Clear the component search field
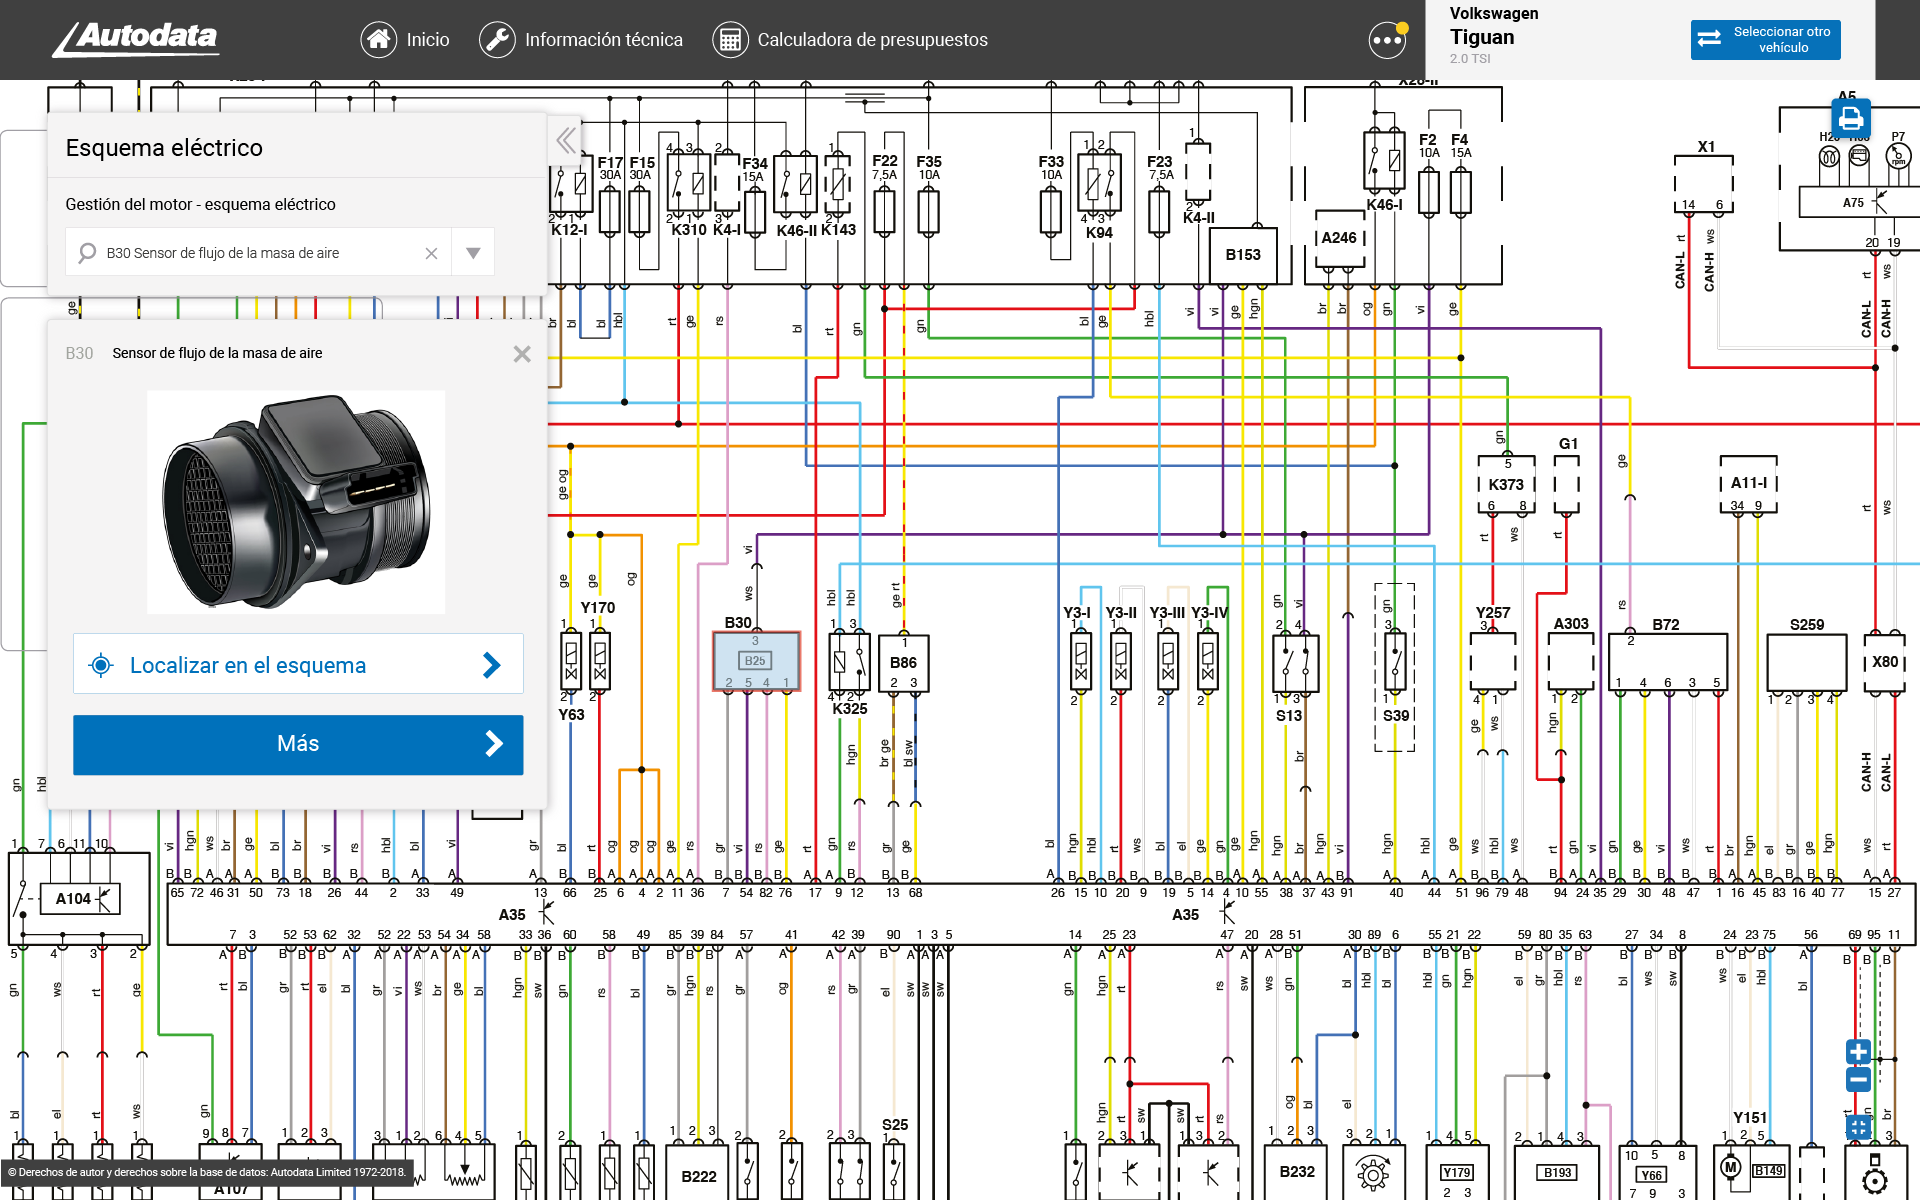The image size is (1920, 1200). point(431,253)
